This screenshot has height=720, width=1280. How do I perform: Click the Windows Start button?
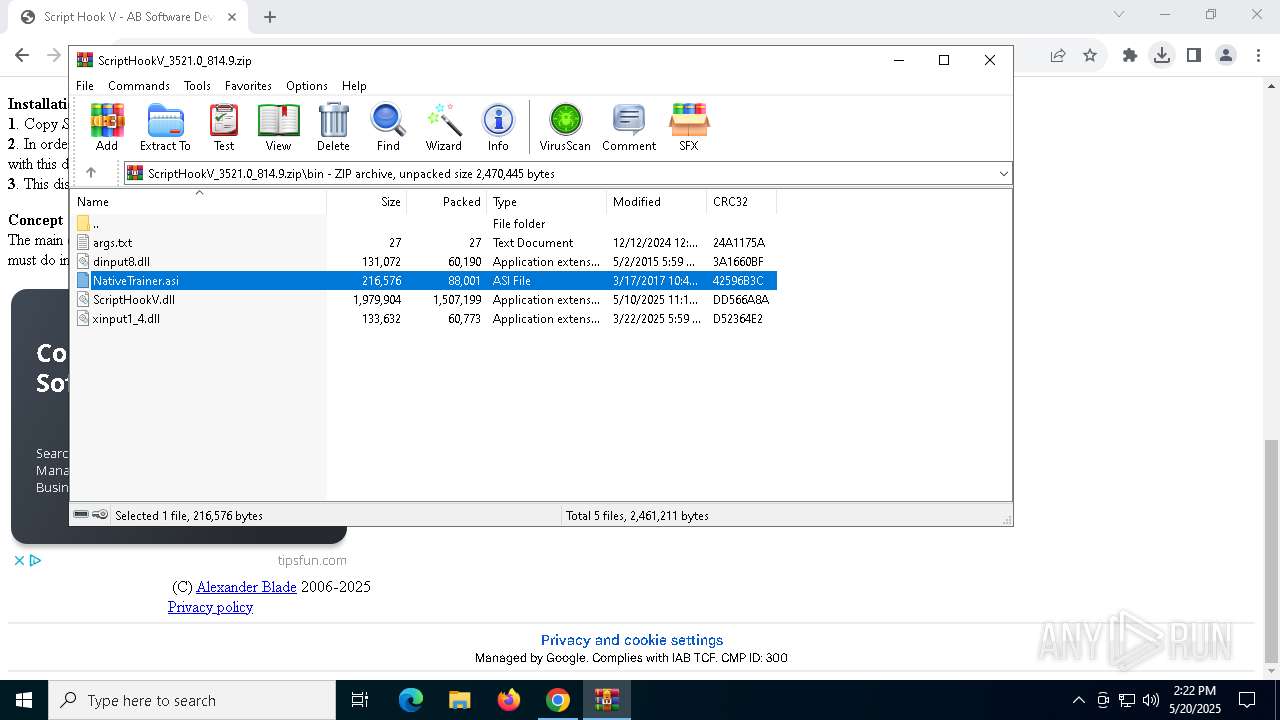coord(24,700)
